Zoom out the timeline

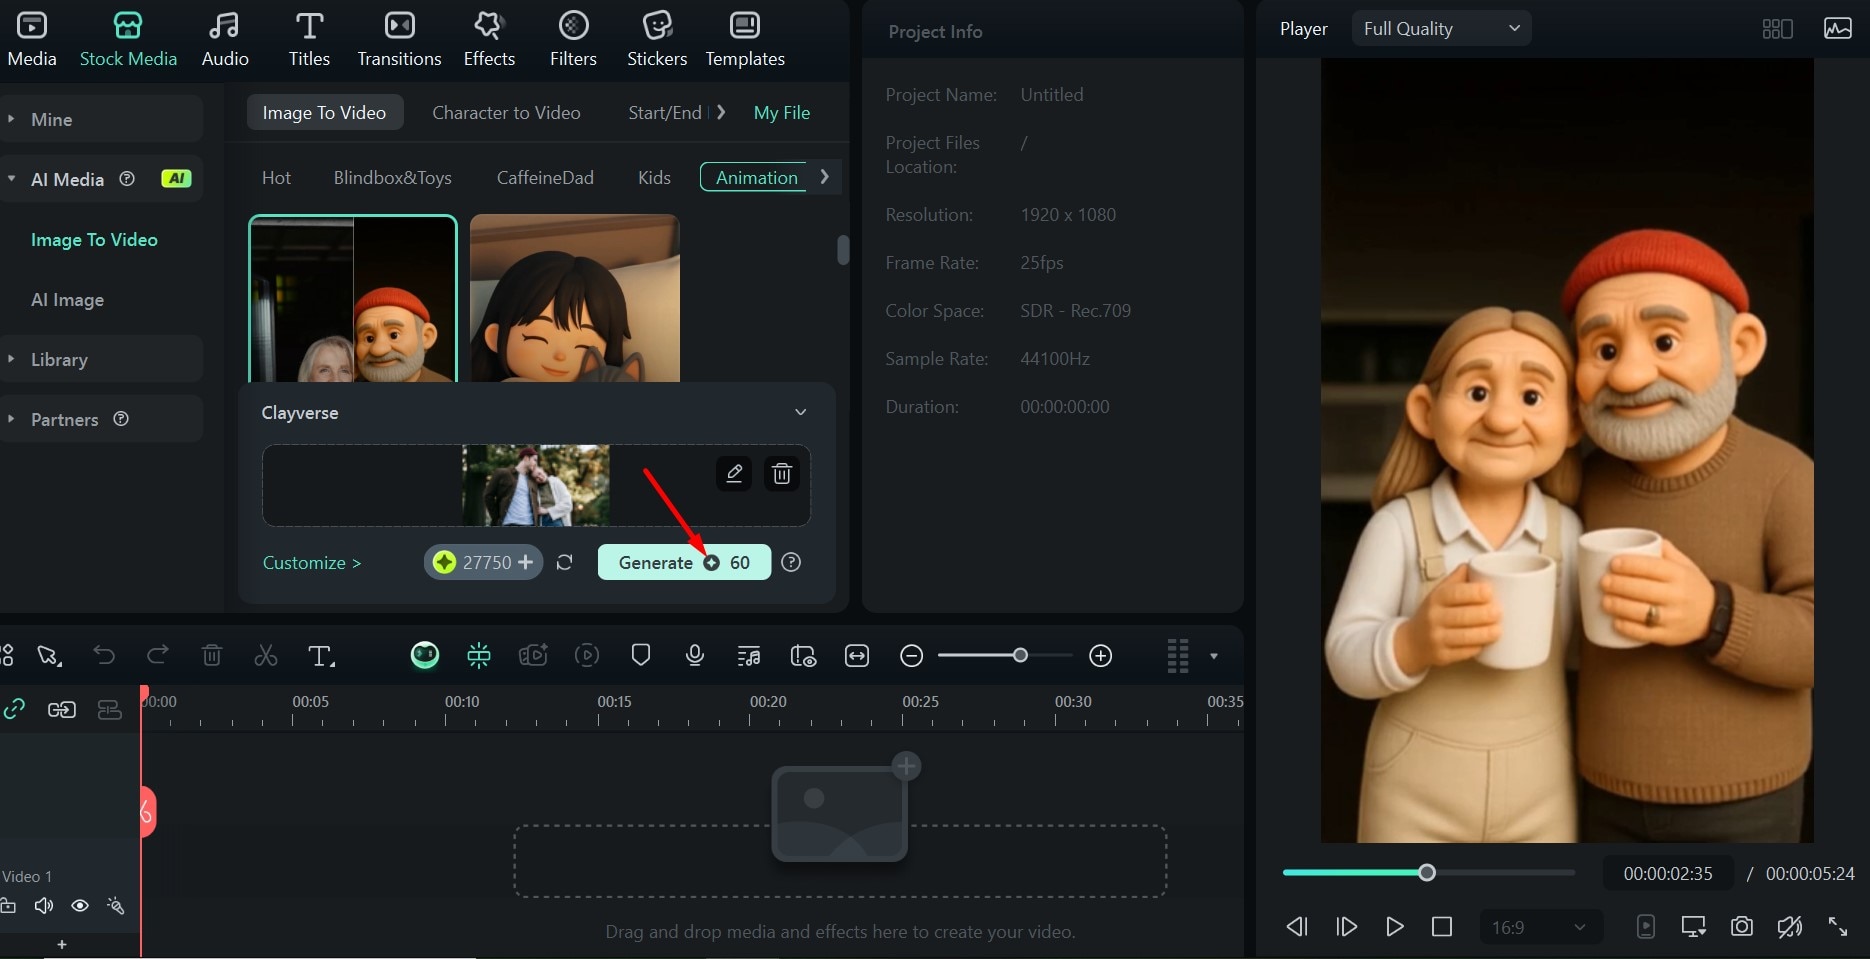tap(911, 656)
